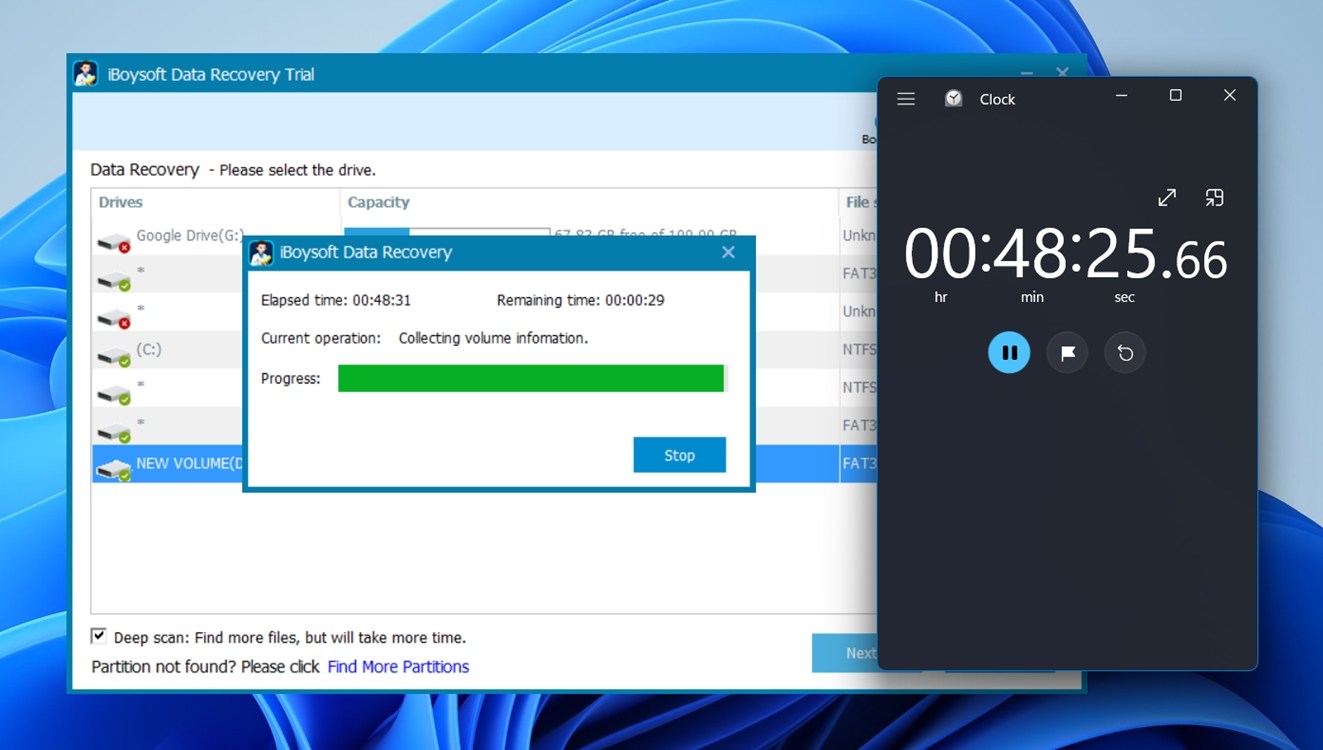Minimize the Clock window
Screen dimensions: 1323x750
pyautogui.click(x=1122, y=96)
